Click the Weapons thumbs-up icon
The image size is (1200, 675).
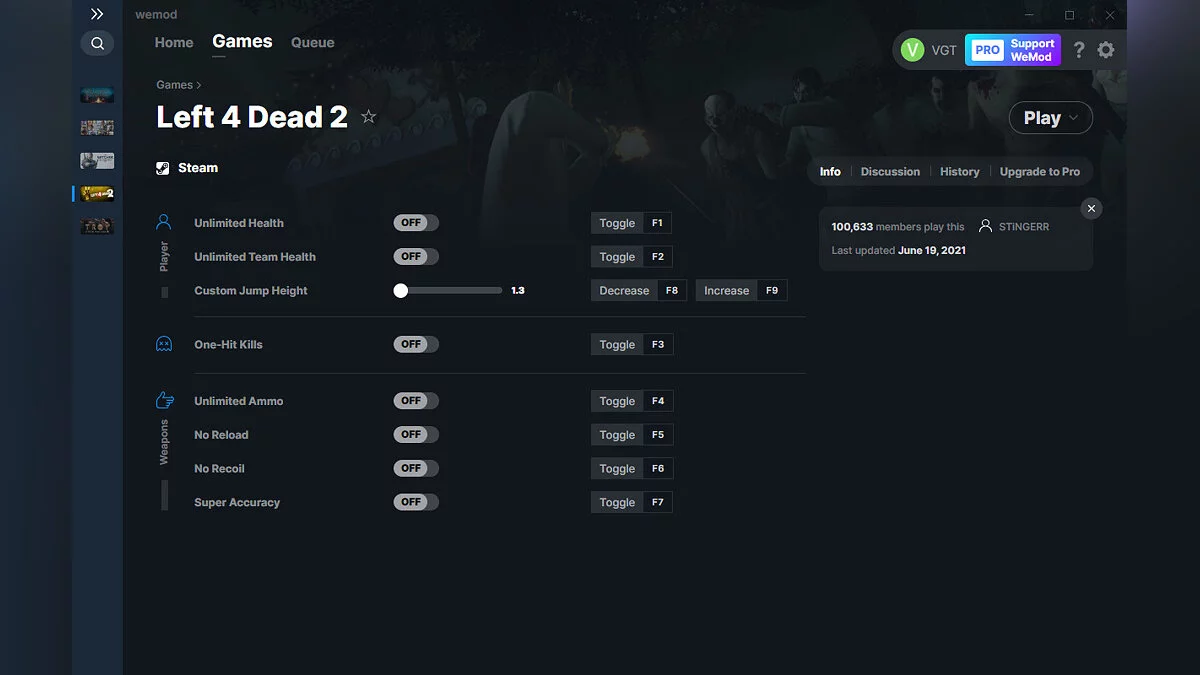(164, 399)
